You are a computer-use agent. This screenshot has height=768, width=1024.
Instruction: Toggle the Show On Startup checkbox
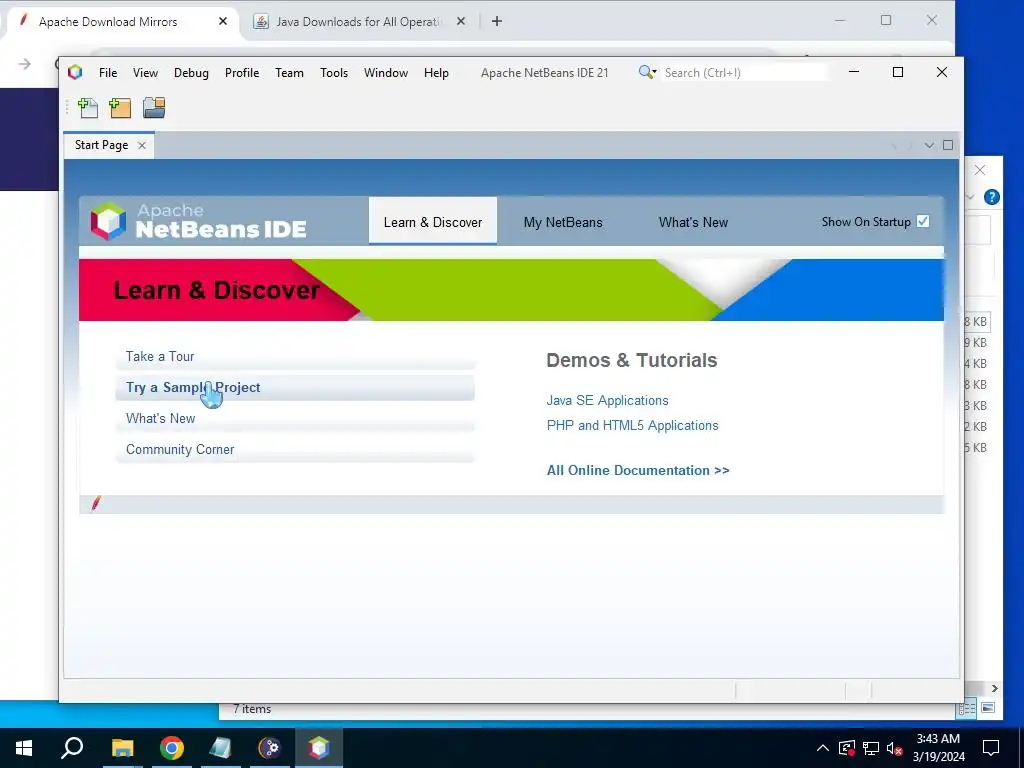point(923,221)
